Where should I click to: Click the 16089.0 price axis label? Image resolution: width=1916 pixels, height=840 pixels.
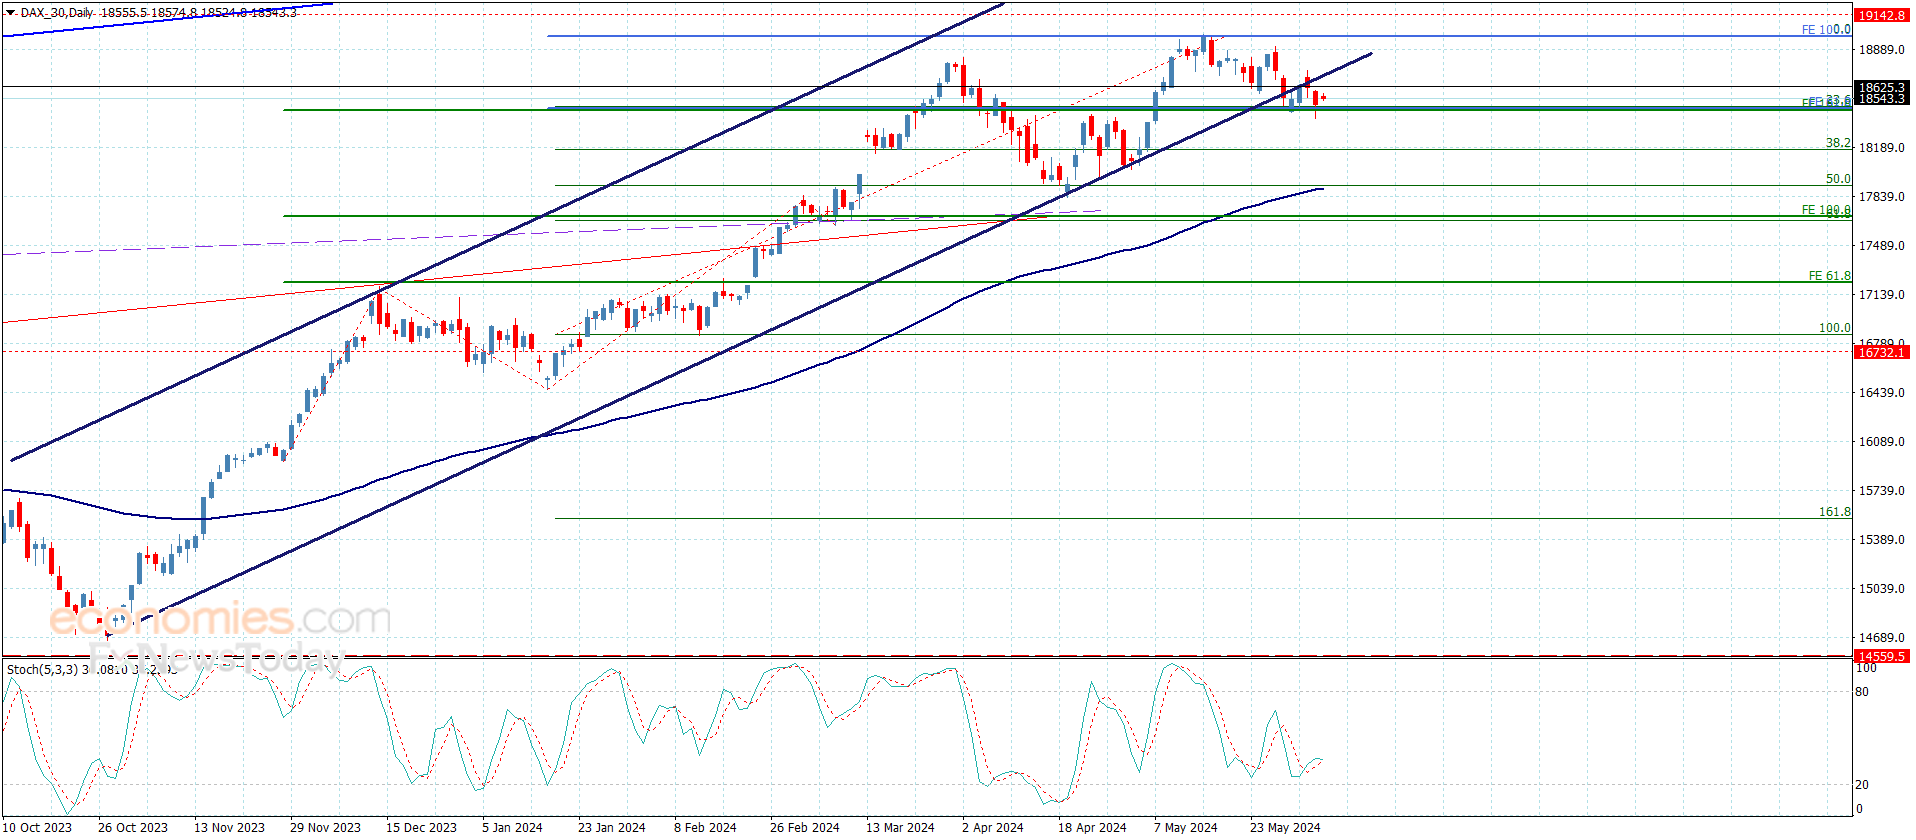pyautogui.click(x=1881, y=442)
